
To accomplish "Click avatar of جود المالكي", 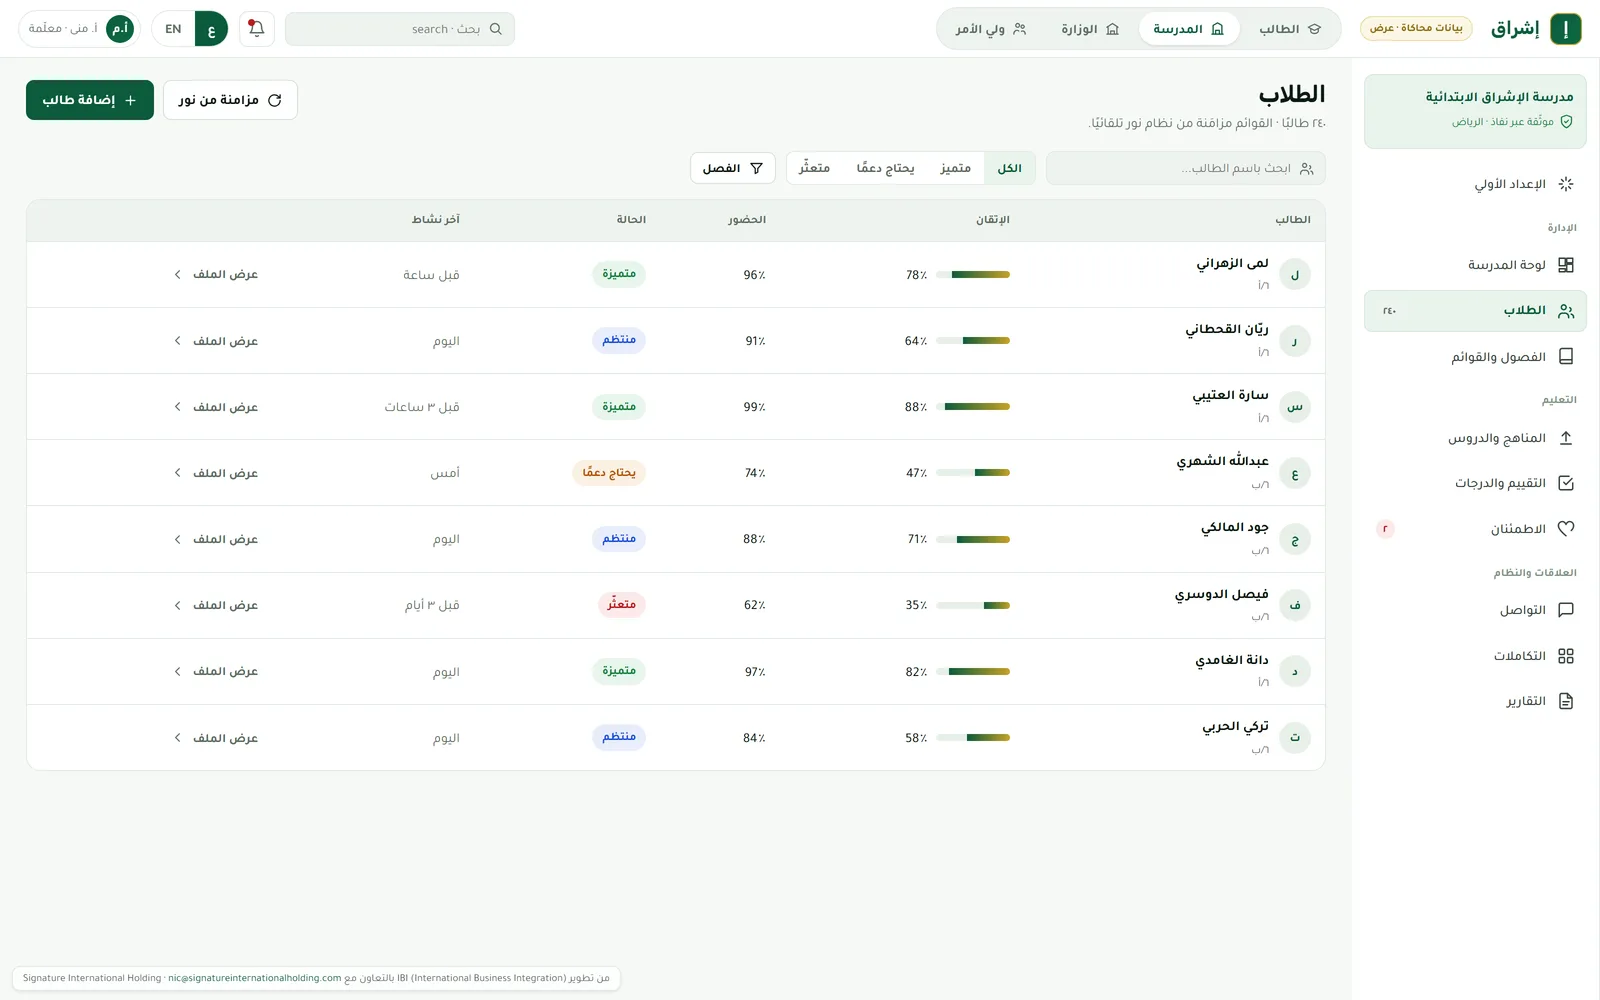I will tap(1295, 539).
